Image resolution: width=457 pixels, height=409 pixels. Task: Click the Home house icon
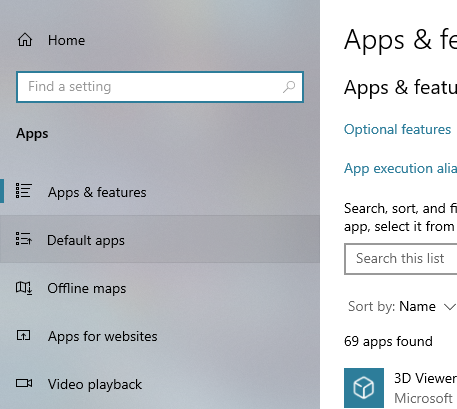click(25, 40)
